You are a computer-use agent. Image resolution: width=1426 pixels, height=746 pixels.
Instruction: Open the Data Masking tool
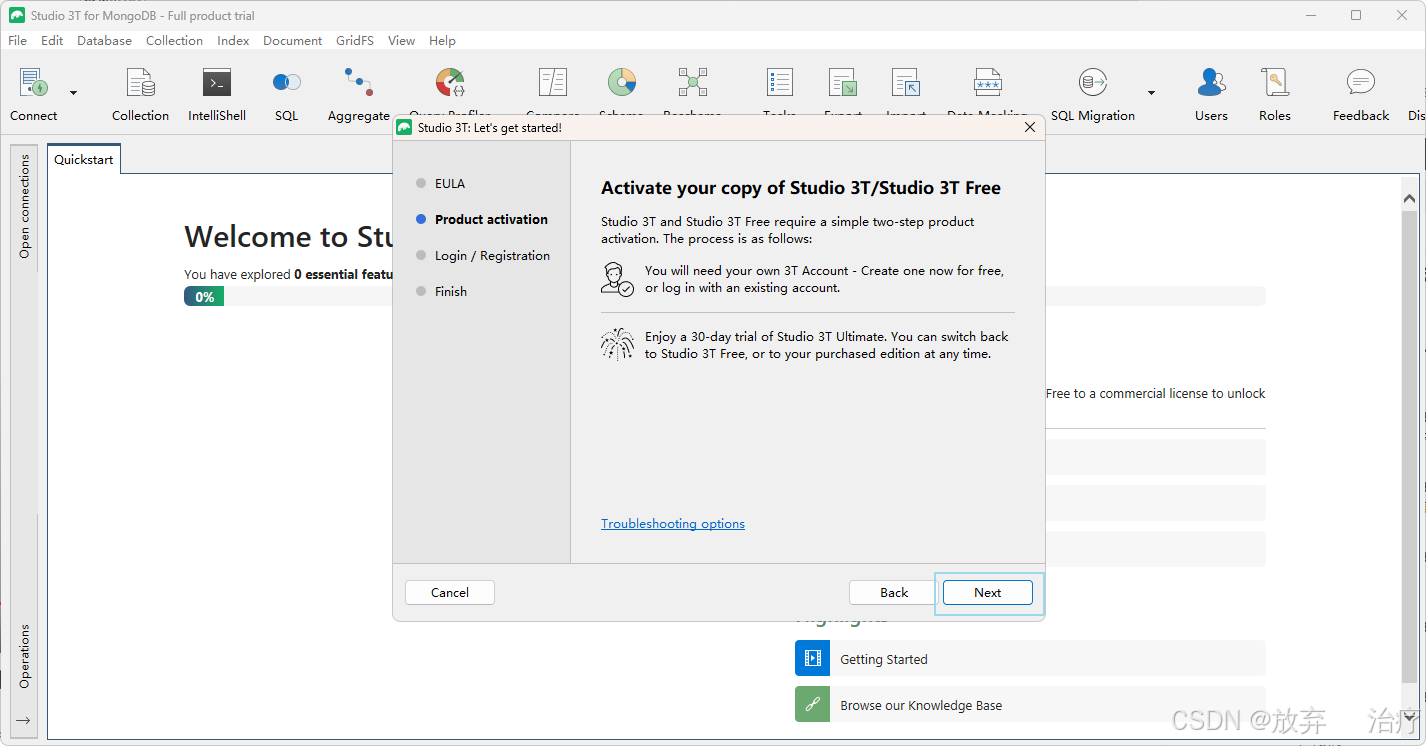click(987, 90)
